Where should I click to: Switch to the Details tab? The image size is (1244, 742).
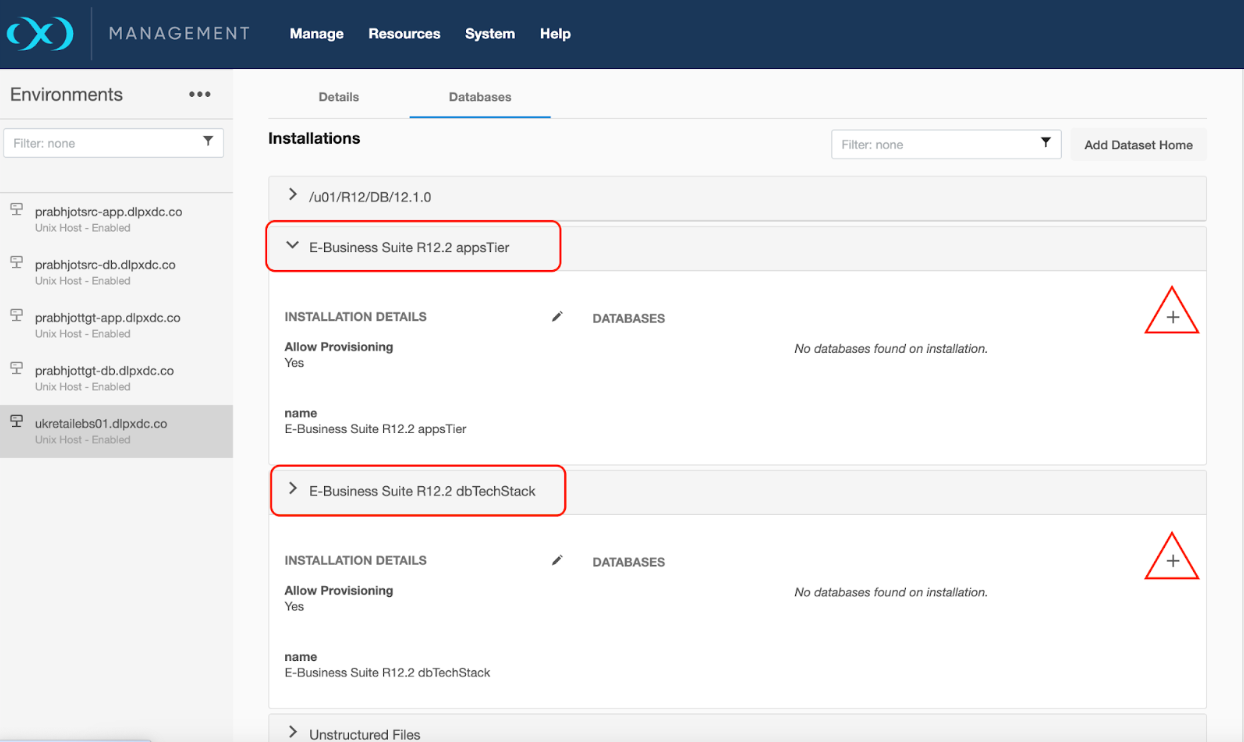pyautogui.click(x=338, y=97)
